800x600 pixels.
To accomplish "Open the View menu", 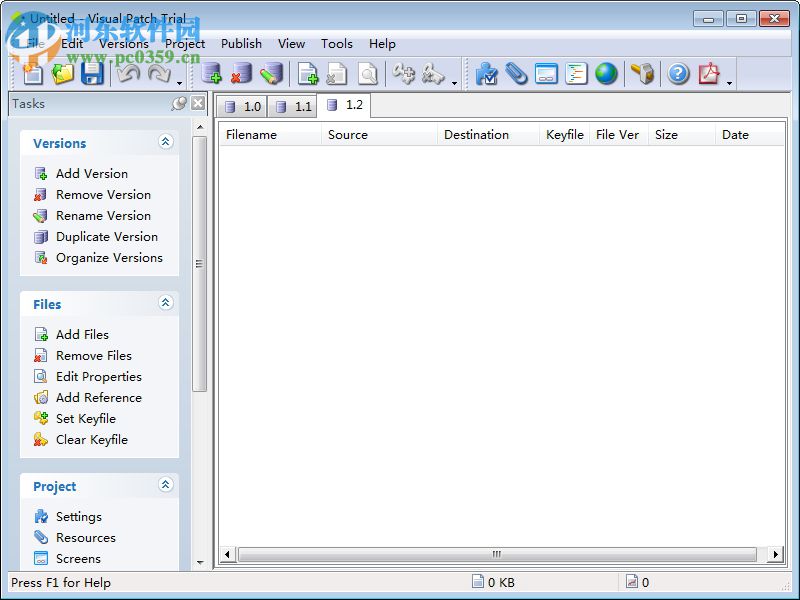I will pos(291,44).
